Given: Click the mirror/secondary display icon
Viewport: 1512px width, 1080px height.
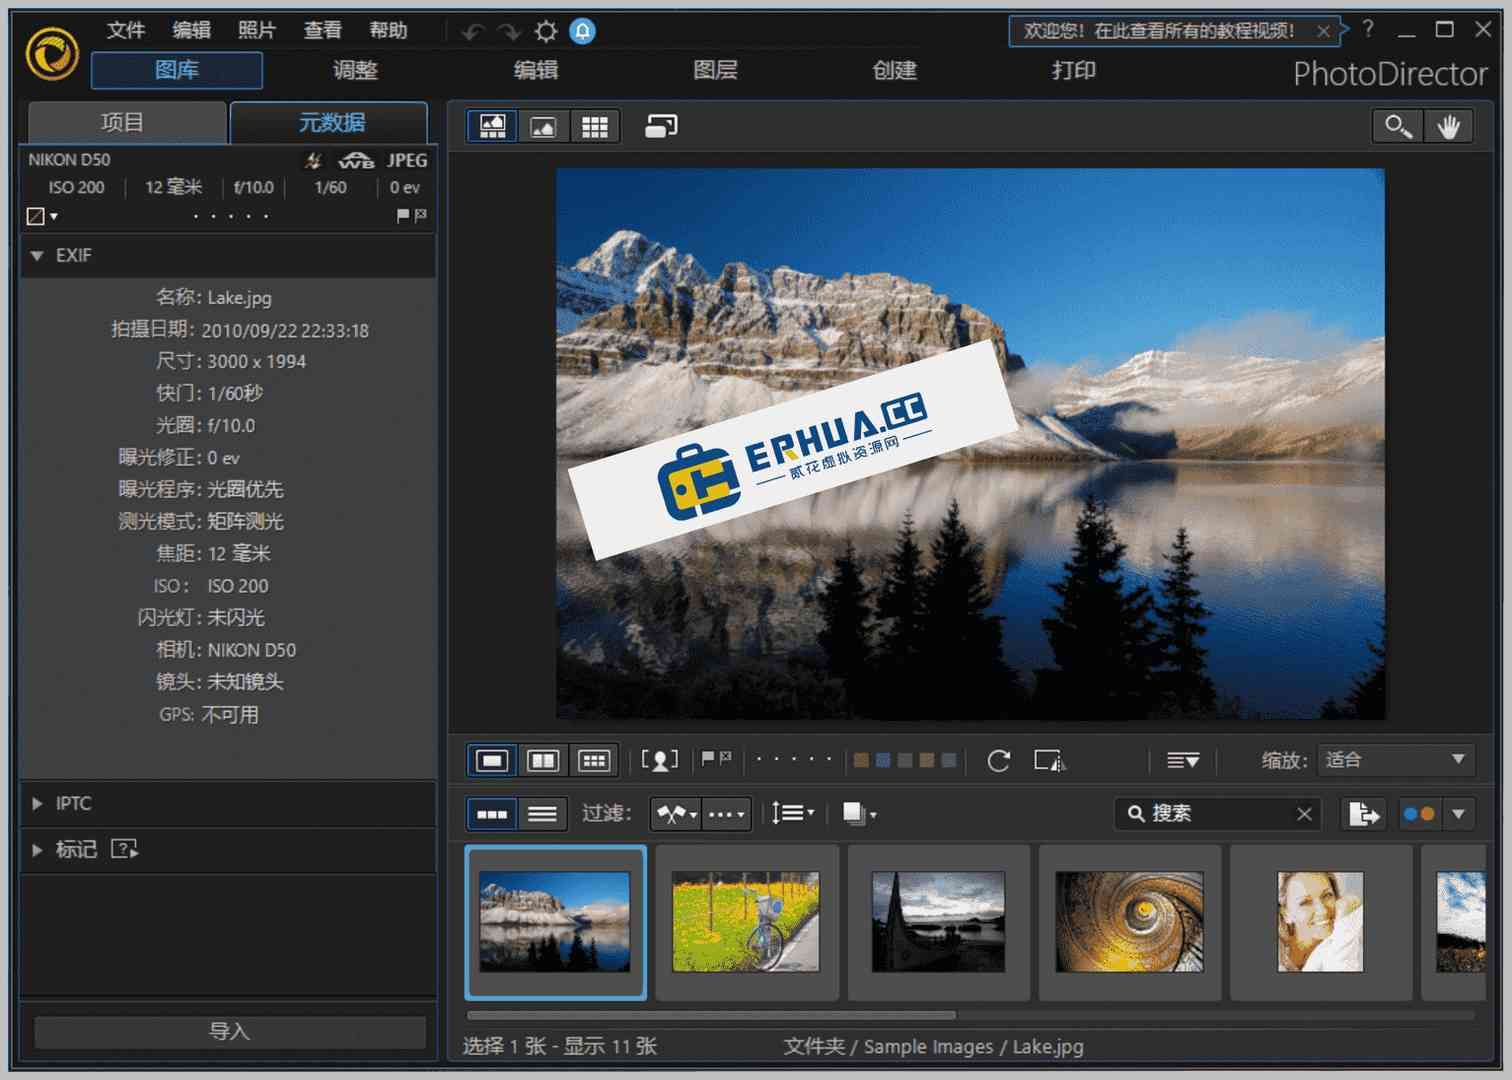Looking at the screenshot, I should pyautogui.click(x=660, y=126).
